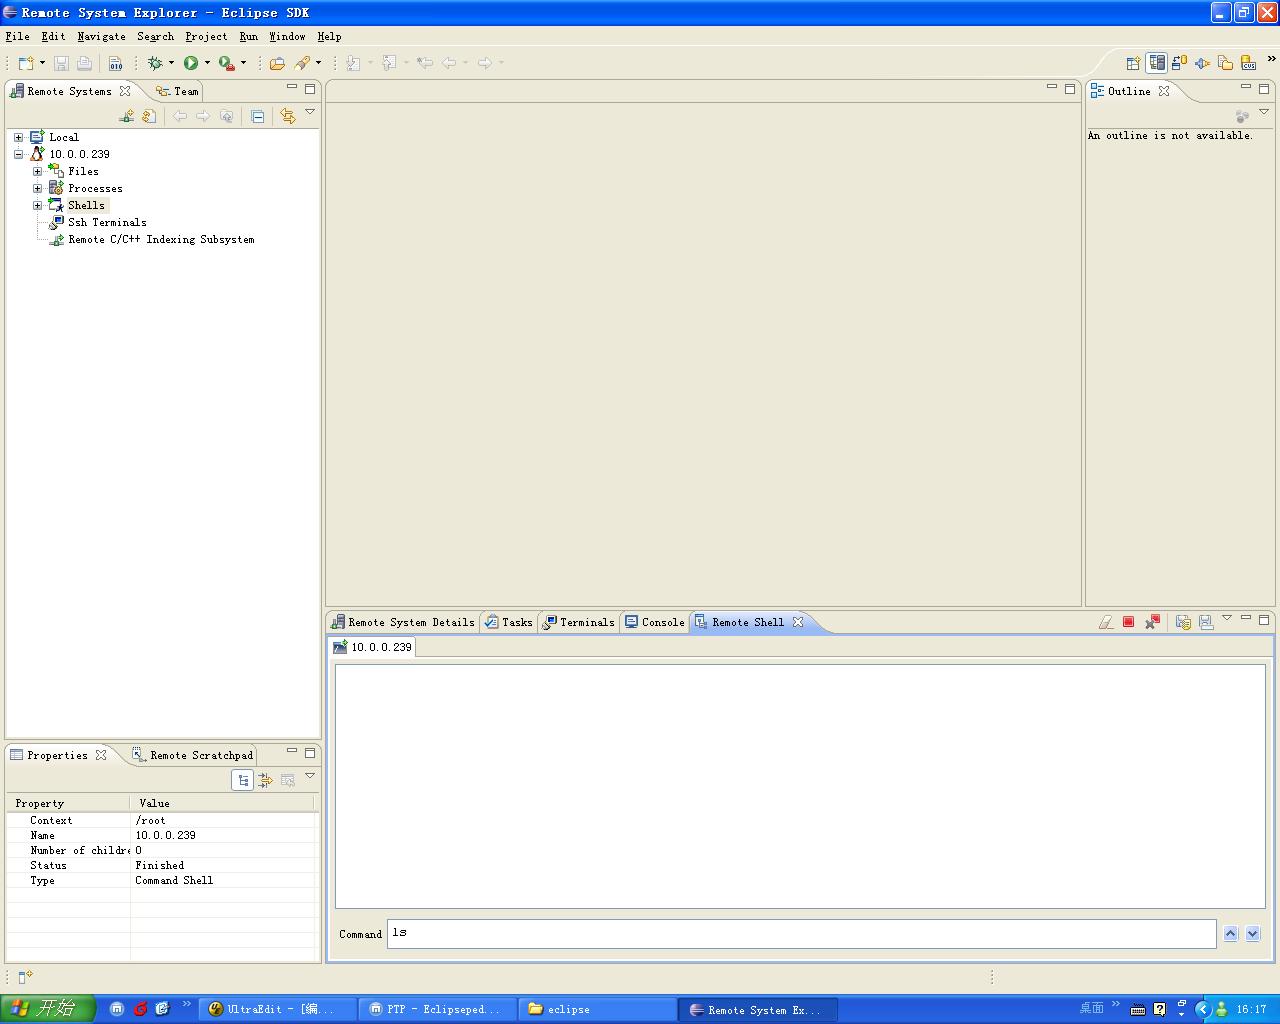Open Remote Systems view menu triangle
The height and width of the screenshot is (1024, 1280).
coord(310,112)
